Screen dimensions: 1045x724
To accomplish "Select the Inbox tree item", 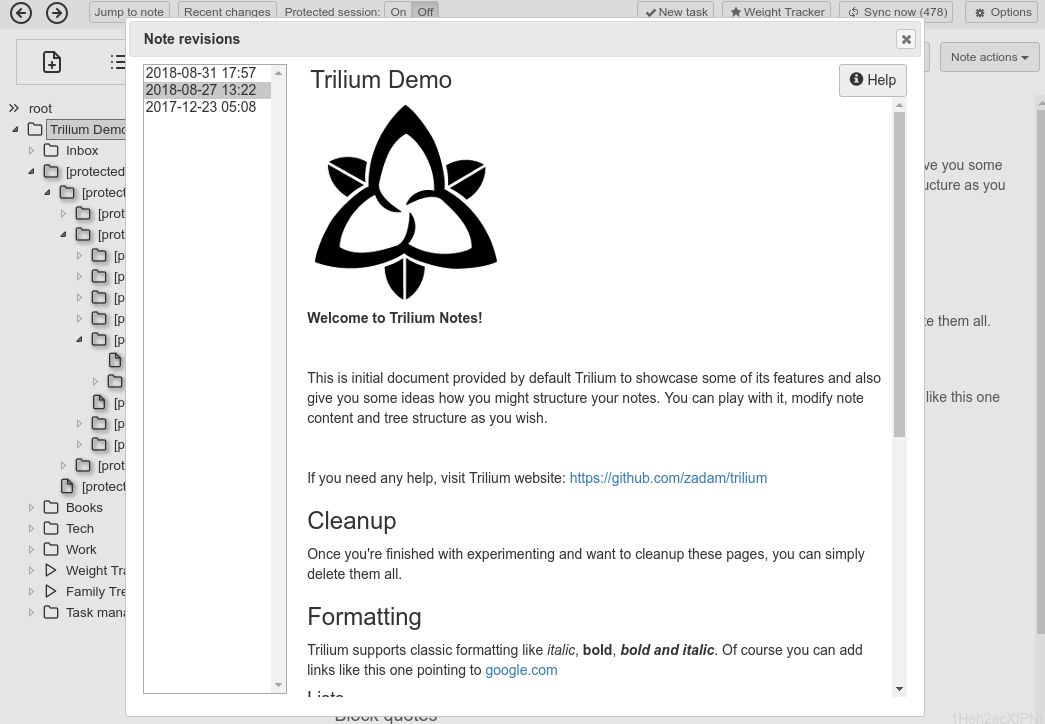I will point(82,151).
